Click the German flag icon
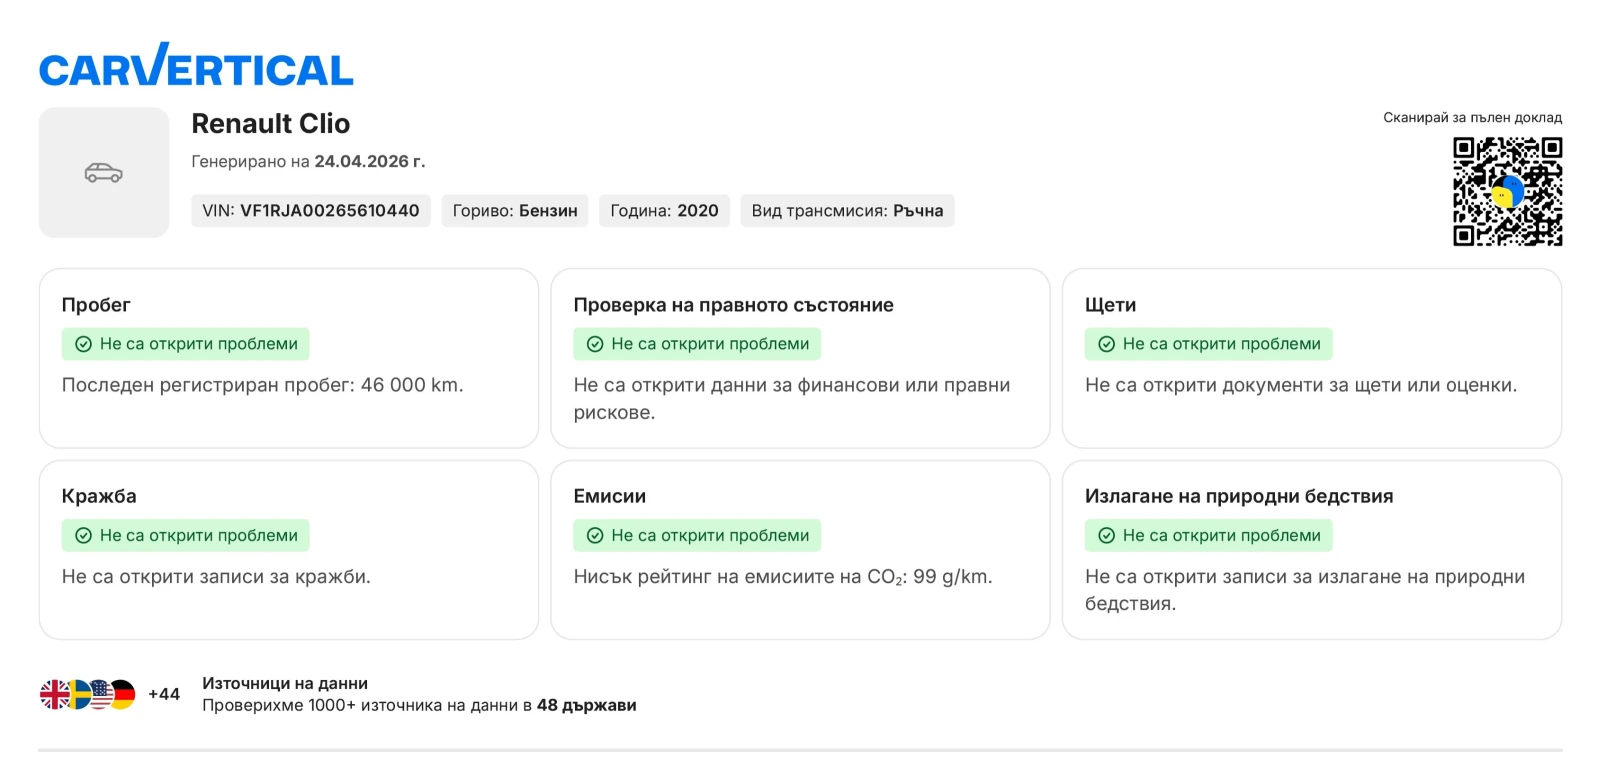This screenshot has height=776, width=1600. click(x=122, y=694)
